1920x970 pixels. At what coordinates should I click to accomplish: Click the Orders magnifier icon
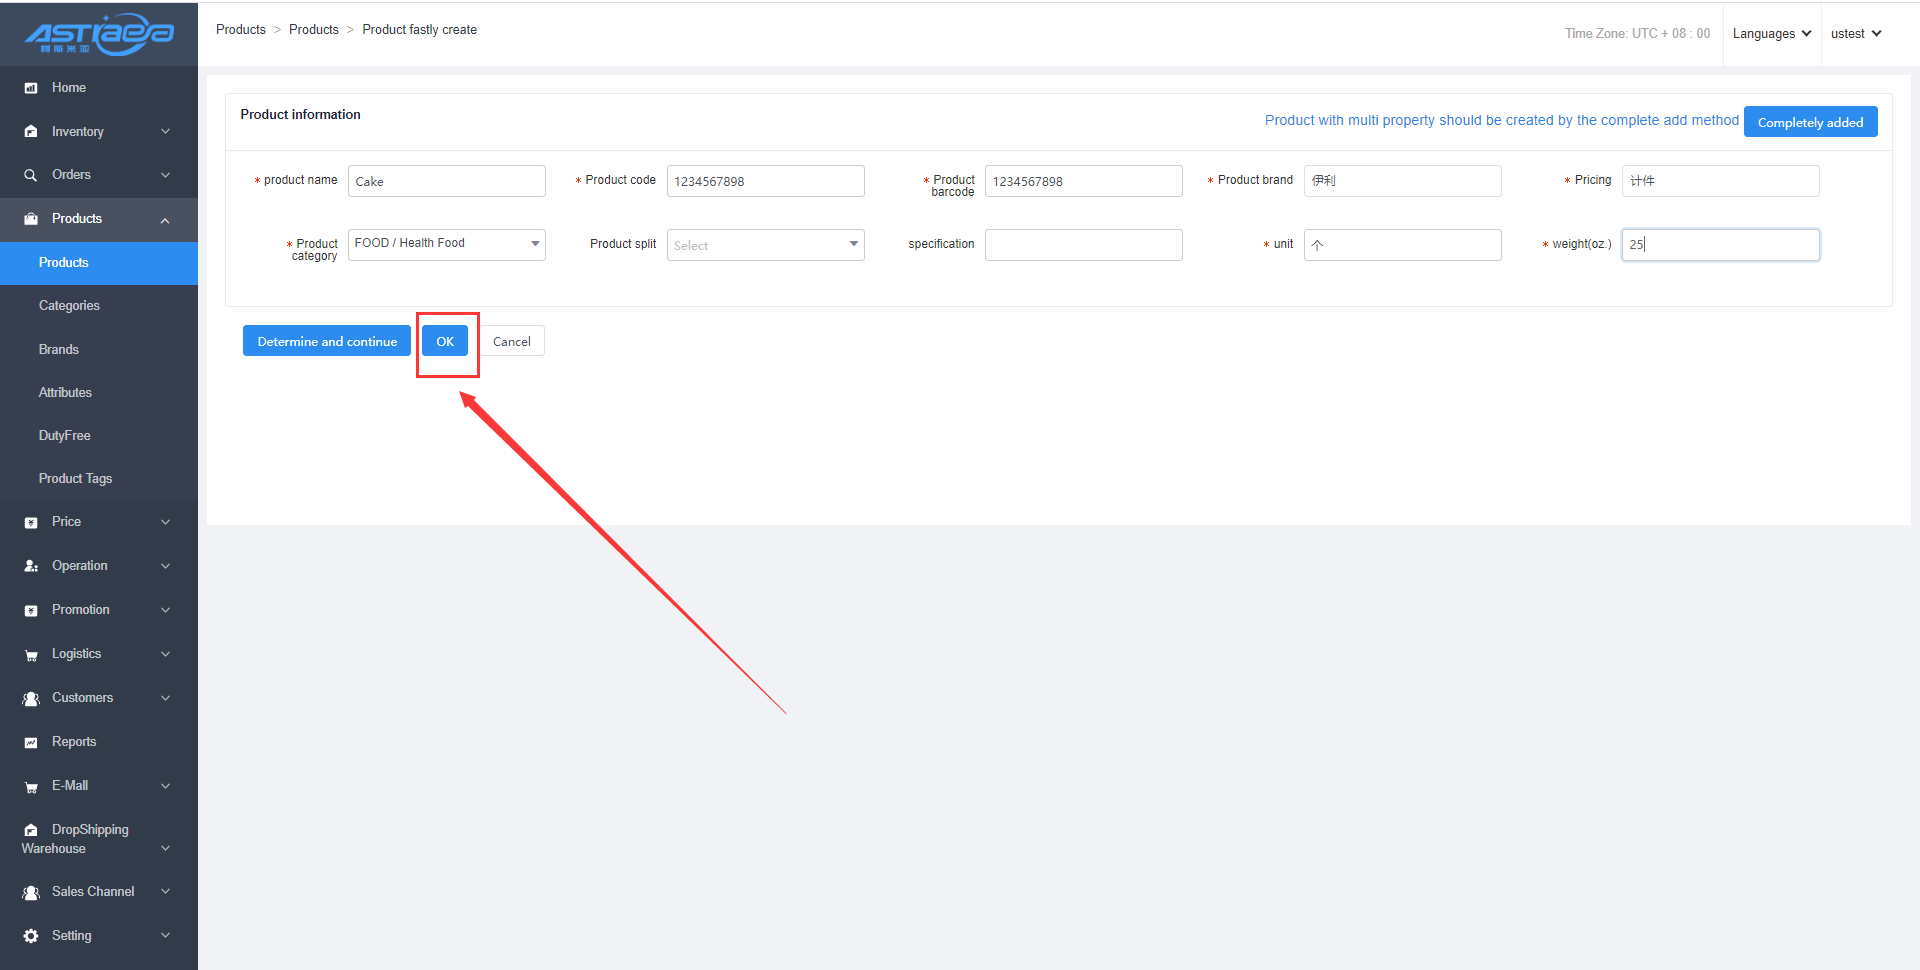pyautogui.click(x=31, y=175)
